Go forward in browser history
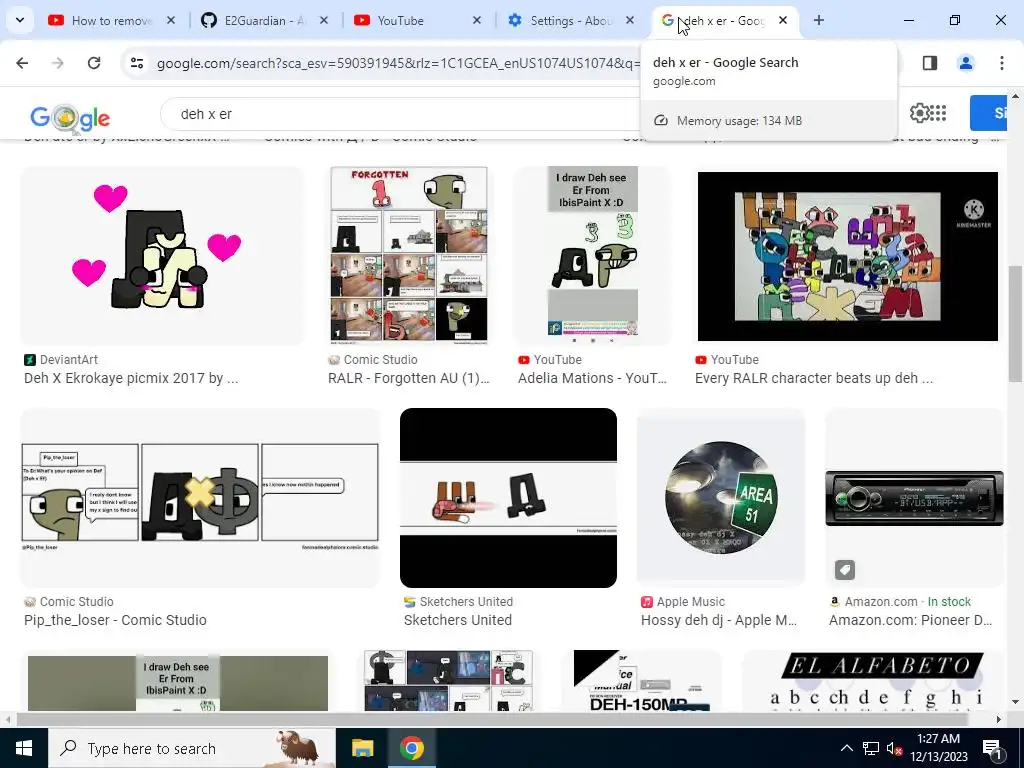This screenshot has width=1024, height=768. pyautogui.click(x=58, y=63)
